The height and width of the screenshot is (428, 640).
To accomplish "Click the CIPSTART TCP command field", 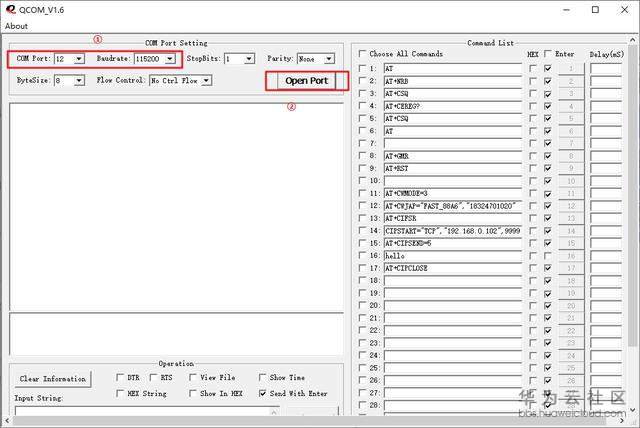I will click(x=453, y=231).
